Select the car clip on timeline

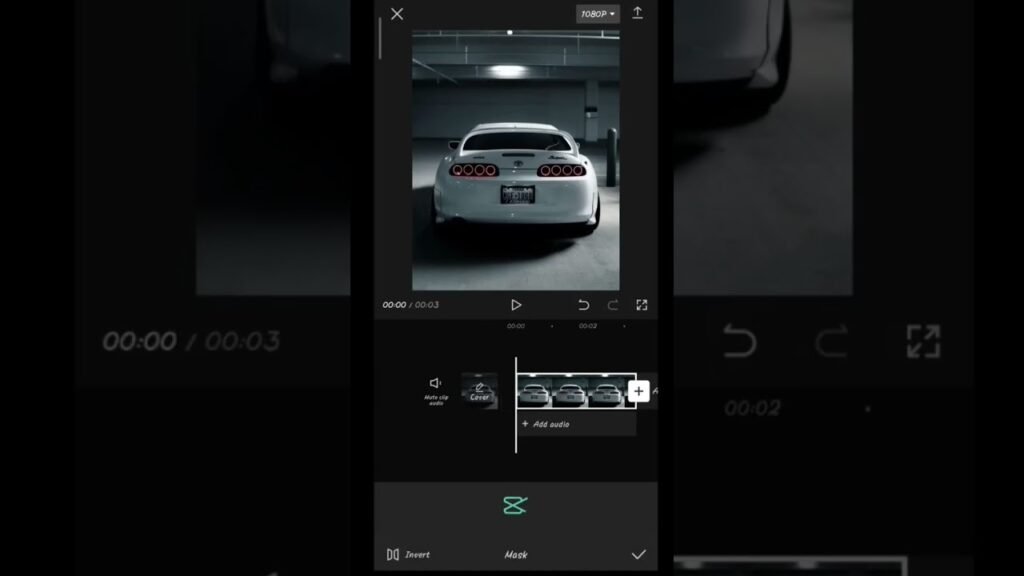(x=575, y=392)
